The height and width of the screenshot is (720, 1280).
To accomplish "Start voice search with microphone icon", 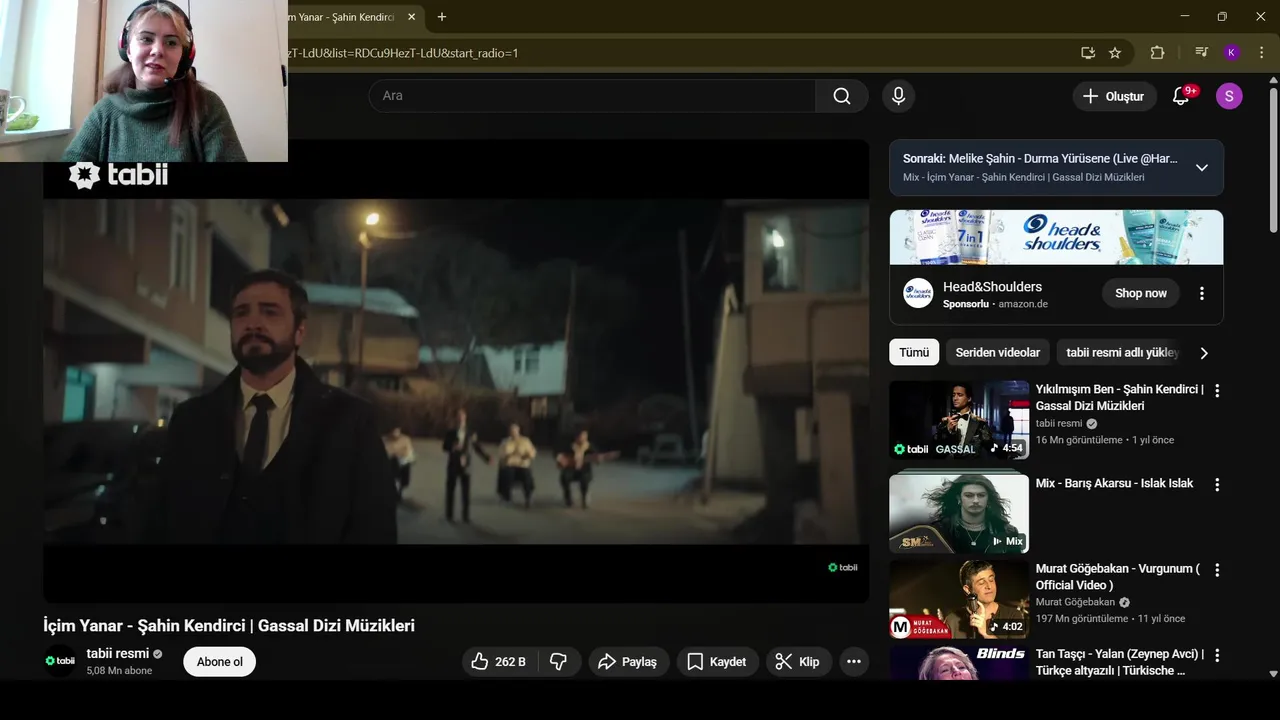I will (898, 96).
